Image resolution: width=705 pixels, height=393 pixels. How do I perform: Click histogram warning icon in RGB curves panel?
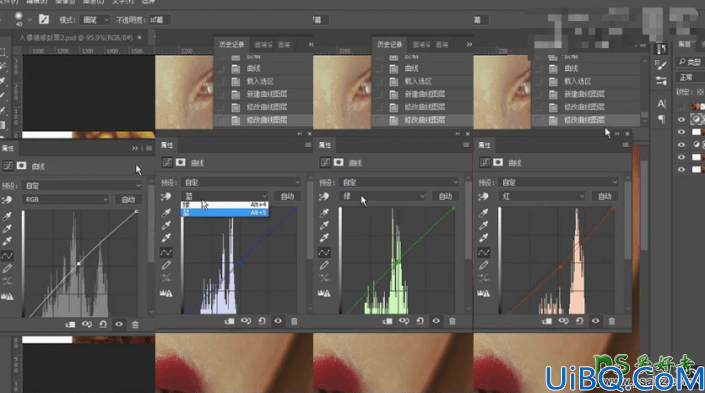pyautogui.click(x=7, y=296)
